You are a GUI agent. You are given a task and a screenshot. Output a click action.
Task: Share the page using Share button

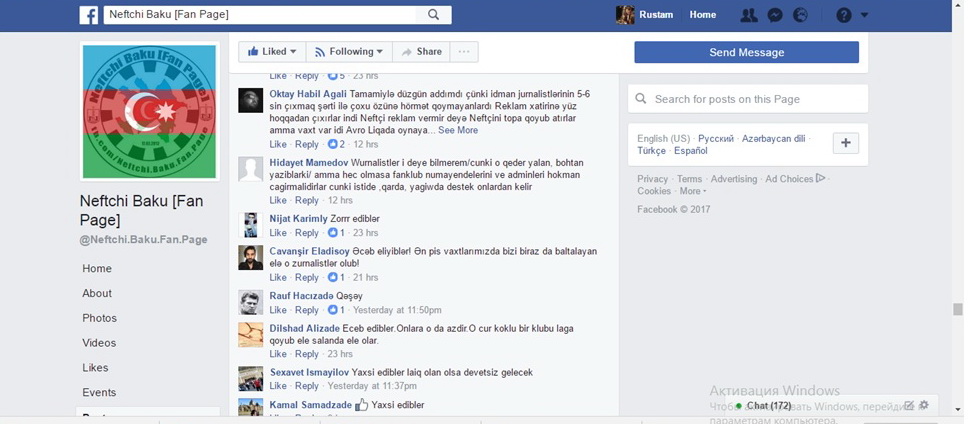(421, 52)
